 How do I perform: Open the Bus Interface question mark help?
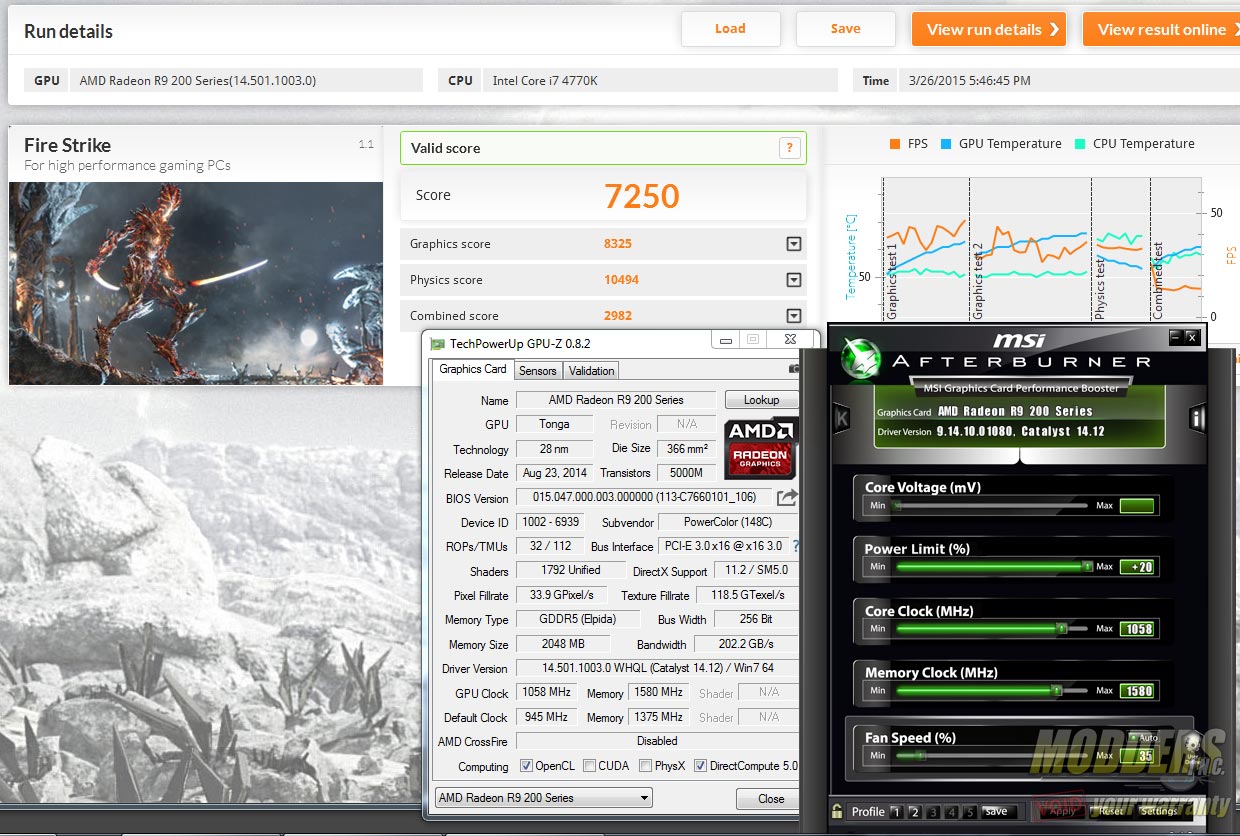(x=796, y=547)
